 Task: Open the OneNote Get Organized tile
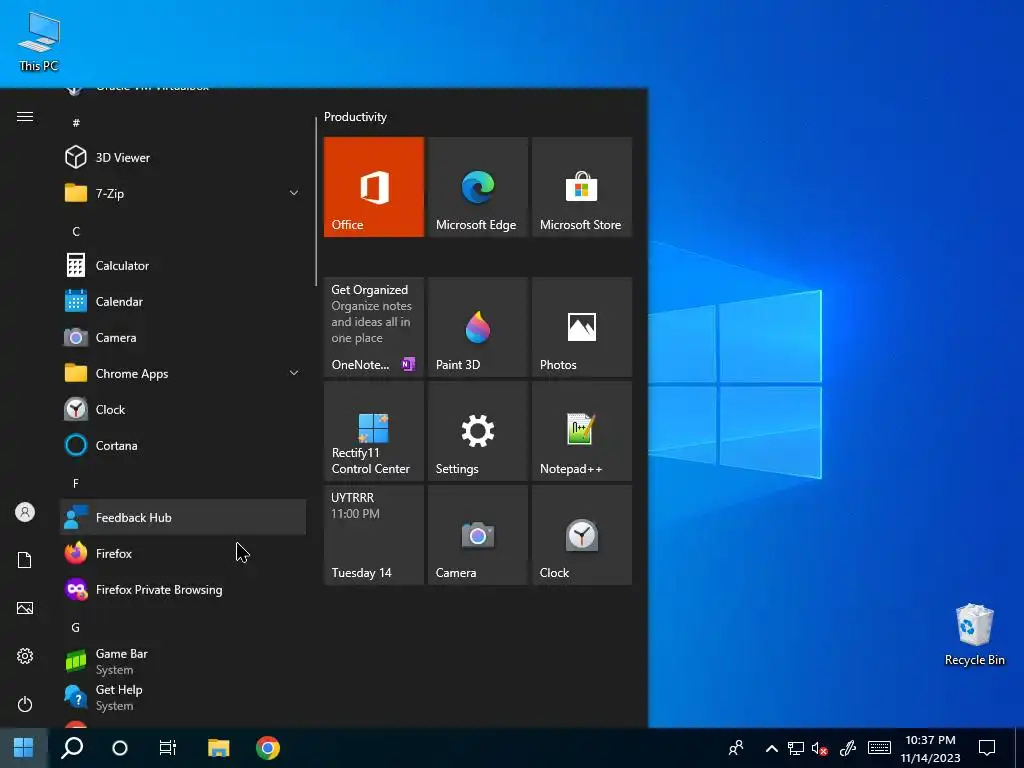pyautogui.click(x=374, y=327)
